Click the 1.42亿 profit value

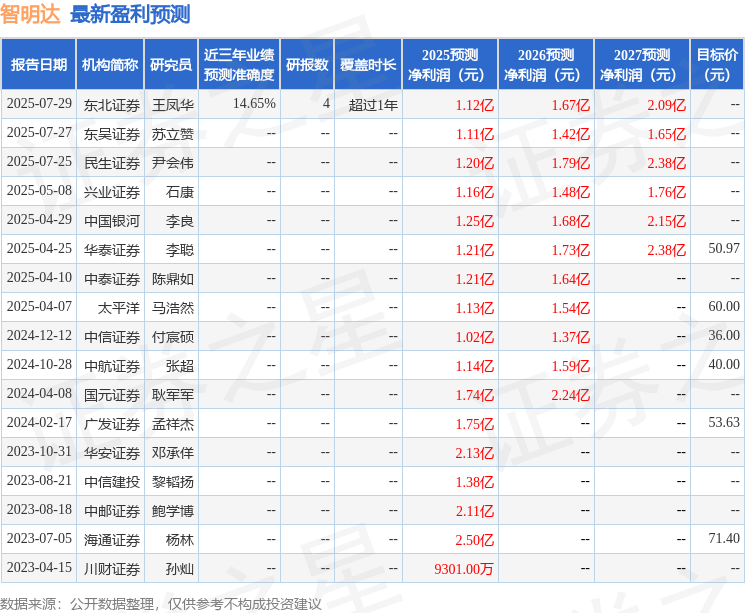click(571, 134)
